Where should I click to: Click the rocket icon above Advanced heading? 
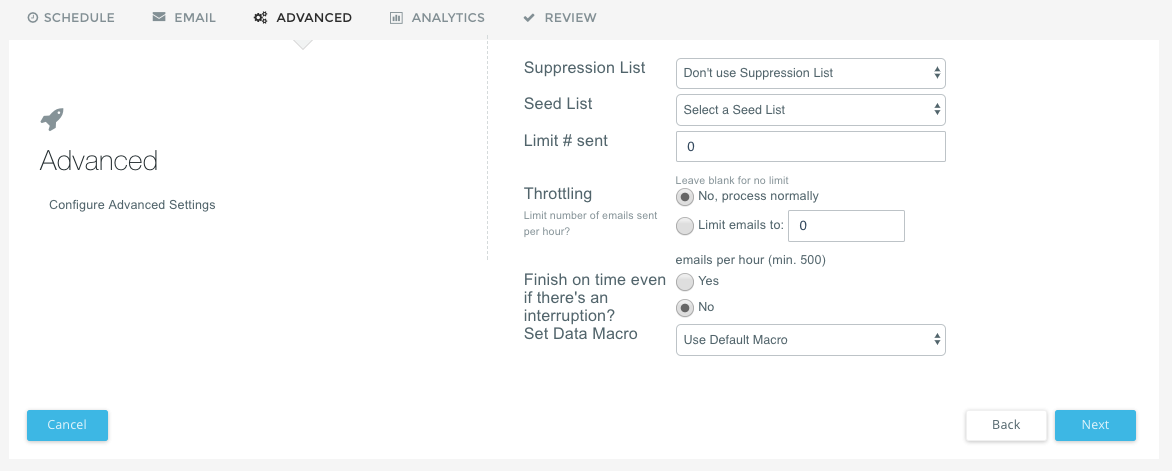(52, 119)
